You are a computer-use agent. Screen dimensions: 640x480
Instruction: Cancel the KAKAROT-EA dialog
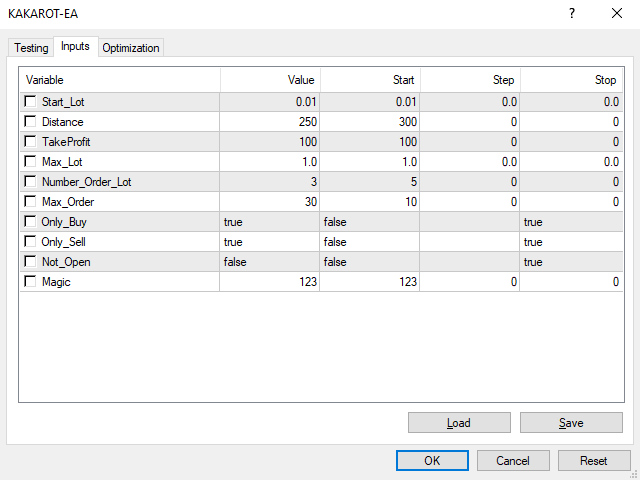(x=513, y=460)
